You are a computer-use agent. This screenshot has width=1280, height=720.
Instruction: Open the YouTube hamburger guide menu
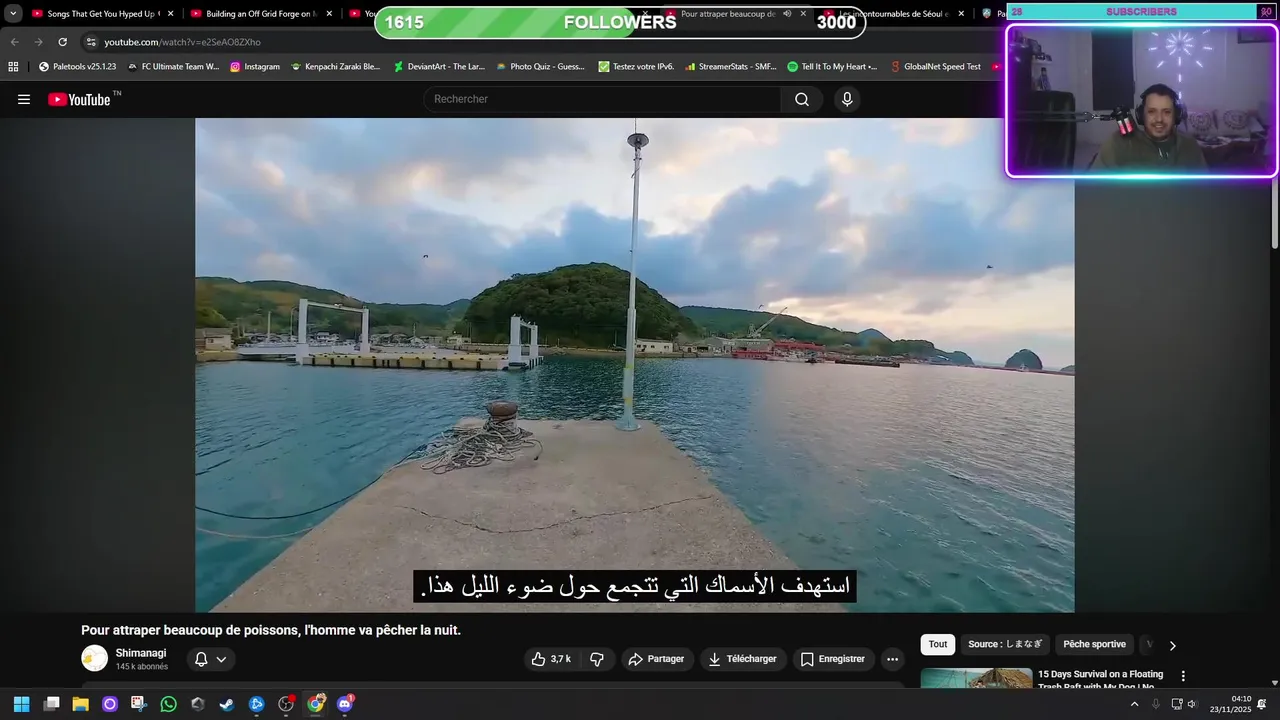coord(24,99)
